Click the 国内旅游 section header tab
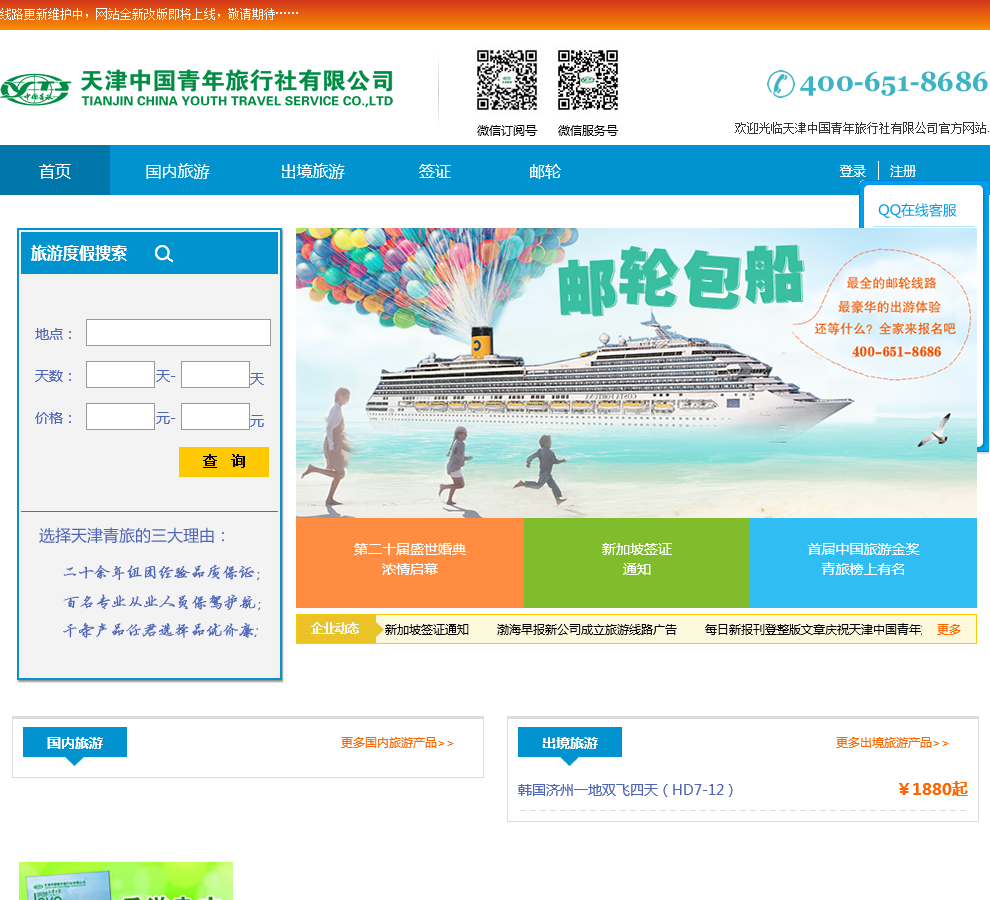990x900 pixels. (x=75, y=743)
